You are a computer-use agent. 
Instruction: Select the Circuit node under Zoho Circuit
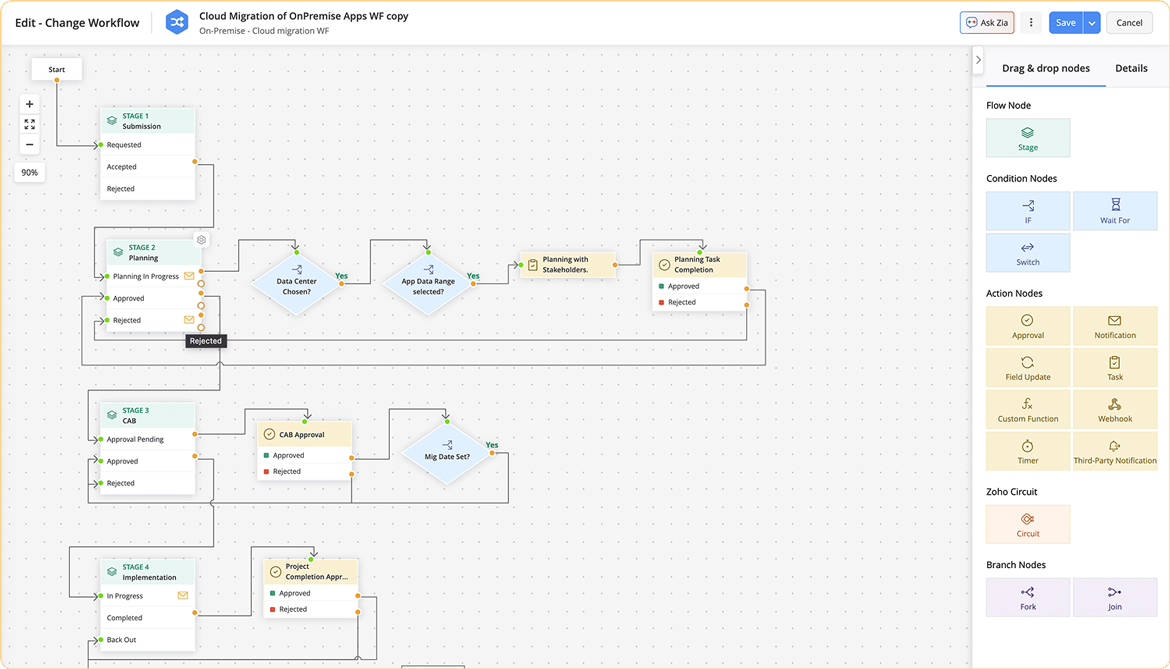click(1027, 523)
